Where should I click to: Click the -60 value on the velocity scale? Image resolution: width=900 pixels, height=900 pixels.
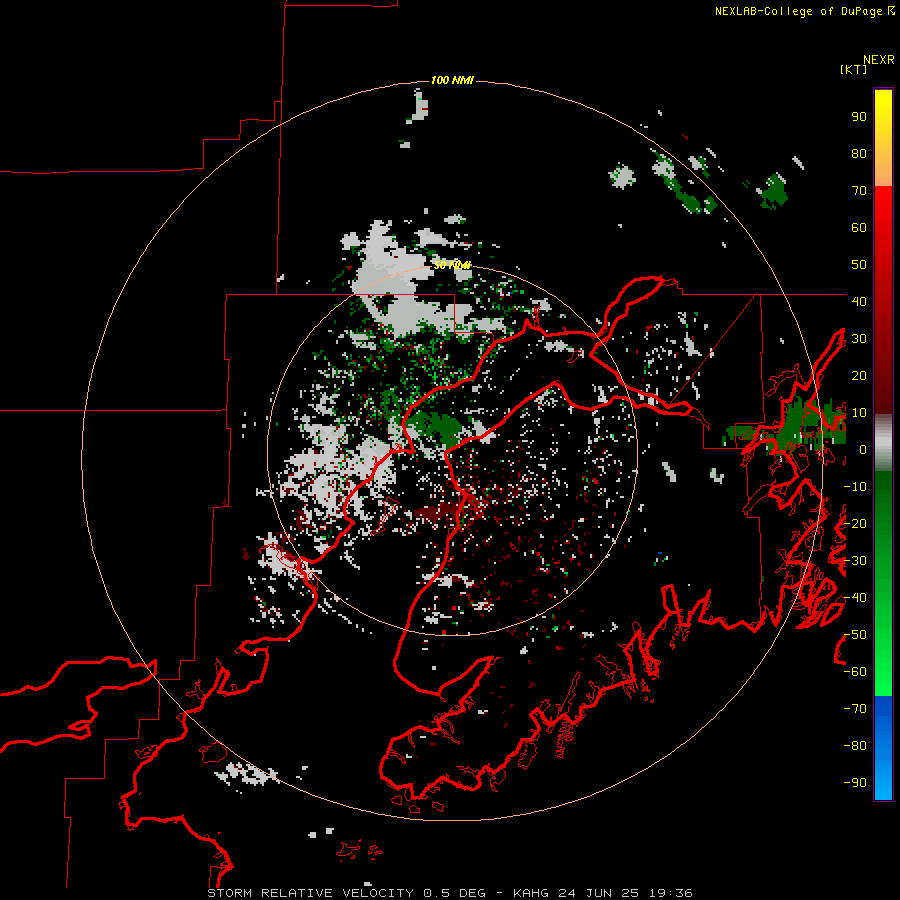click(x=855, y=672)
